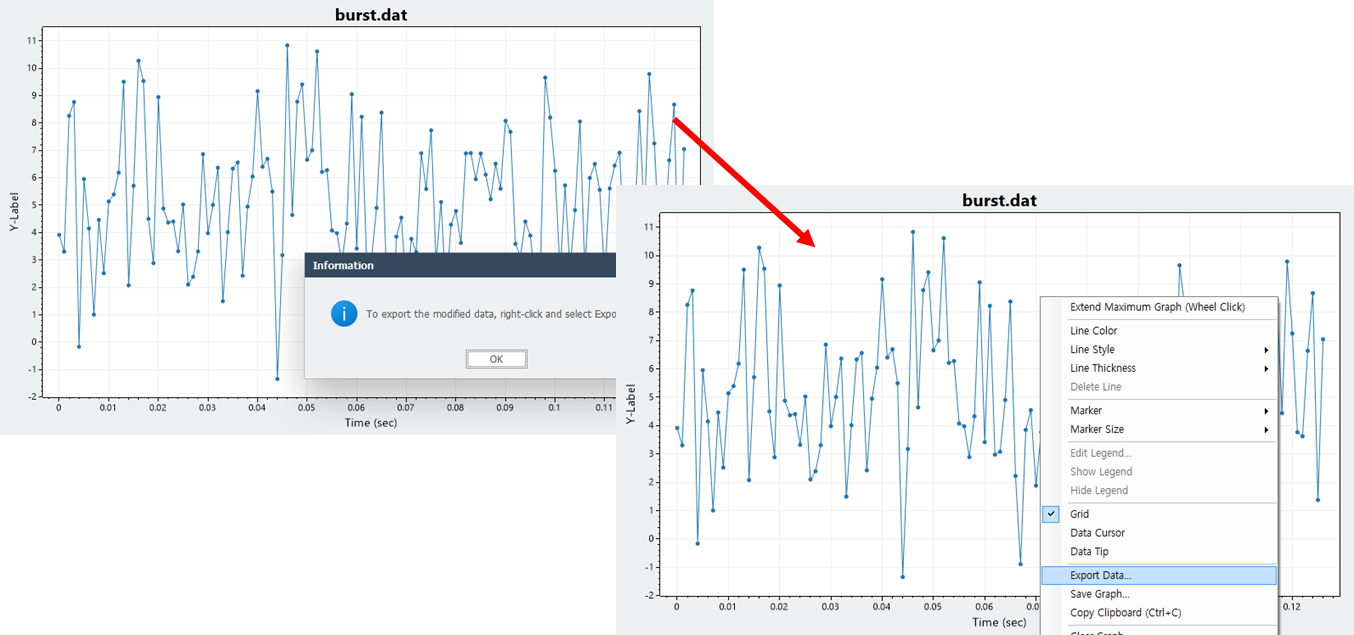Screen dimensions: 1354x635
Task: Expand the Line Style submenu arrow
Action: click(x=1266, y=350)
